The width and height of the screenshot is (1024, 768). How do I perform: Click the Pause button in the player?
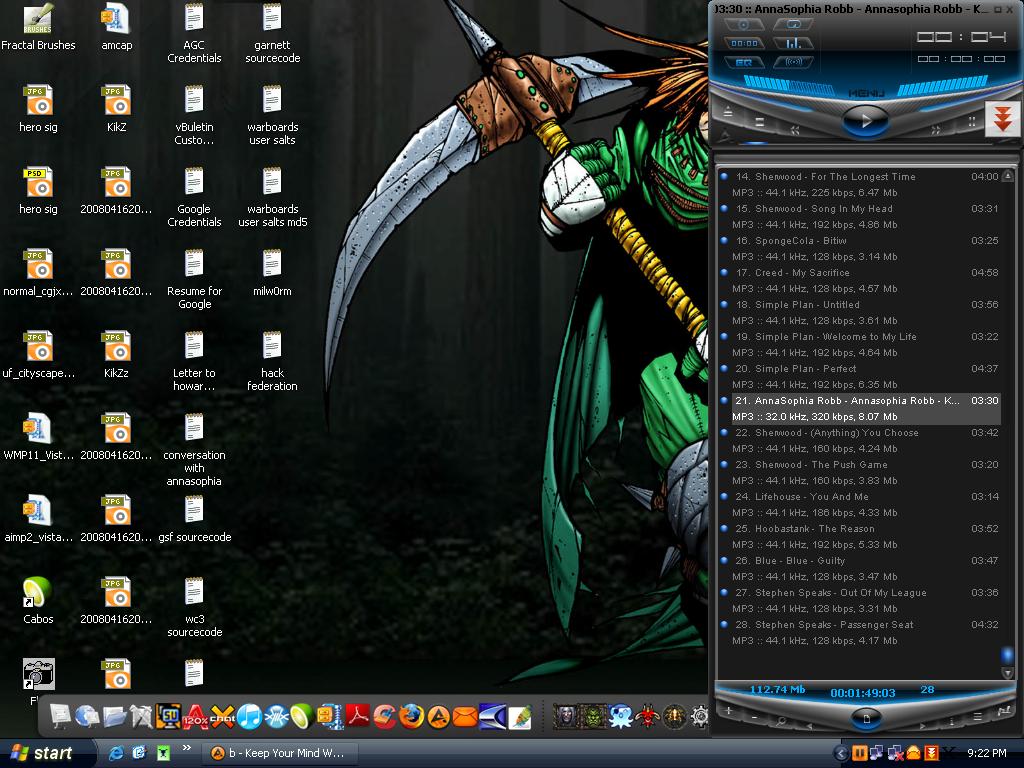(x=972, y=121)
